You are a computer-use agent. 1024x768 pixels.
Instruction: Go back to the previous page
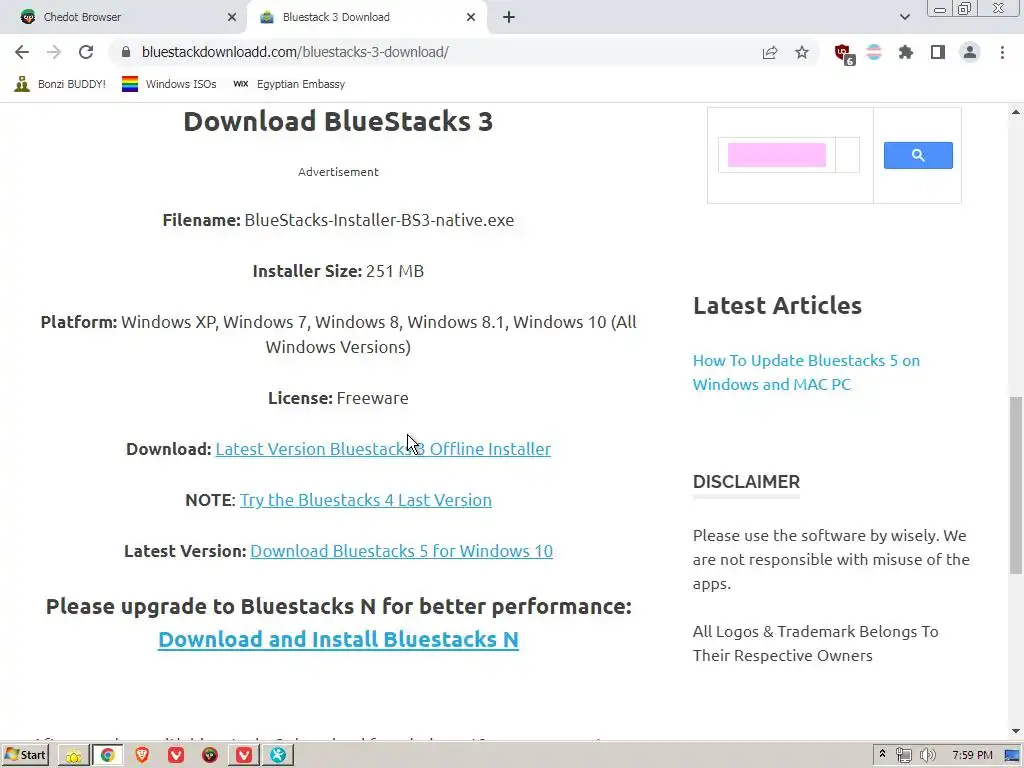point(22,52)
